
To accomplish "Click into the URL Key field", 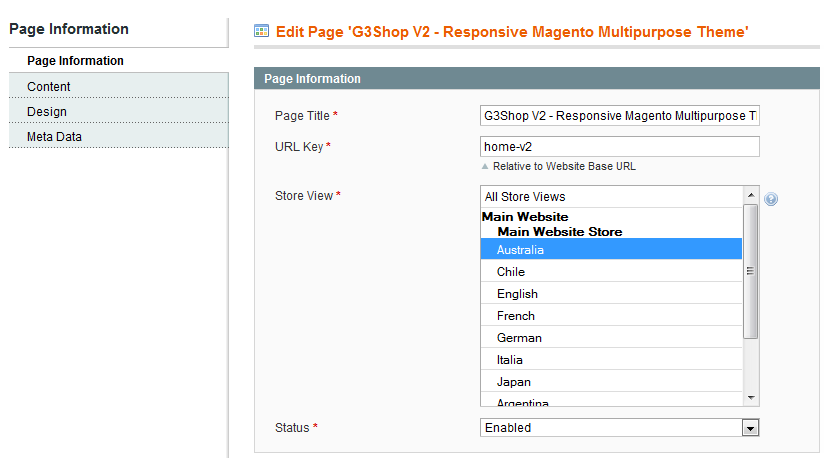I will pos(620,147).
